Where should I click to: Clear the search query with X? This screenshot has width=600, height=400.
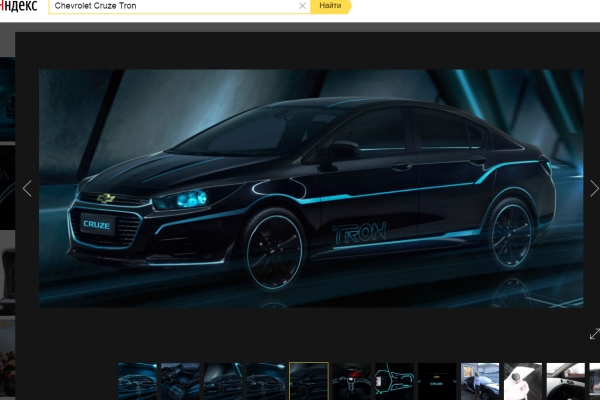click(302, 6)
